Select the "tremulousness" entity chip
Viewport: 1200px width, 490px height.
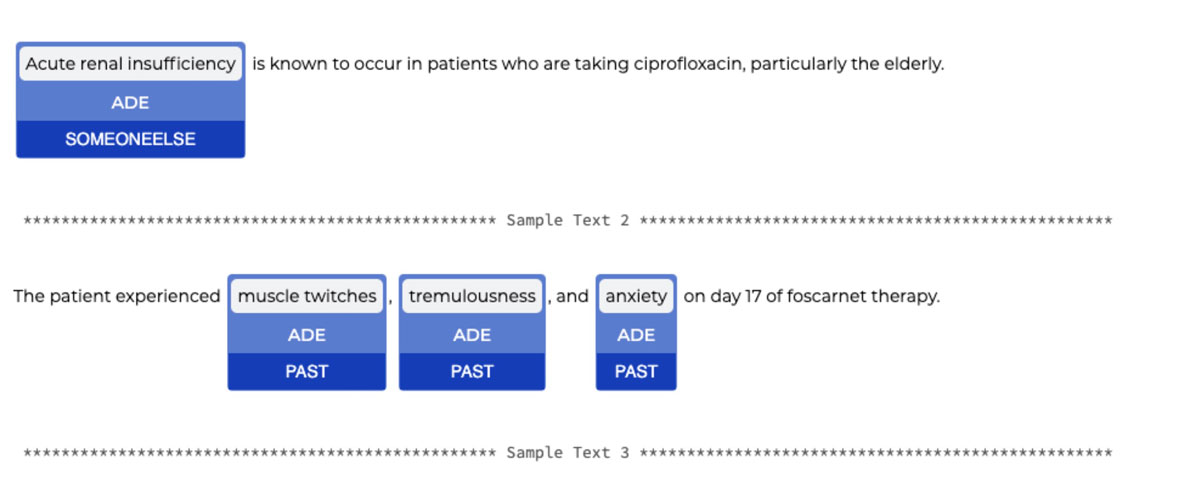pyautogui.click(x=472, y=296)
